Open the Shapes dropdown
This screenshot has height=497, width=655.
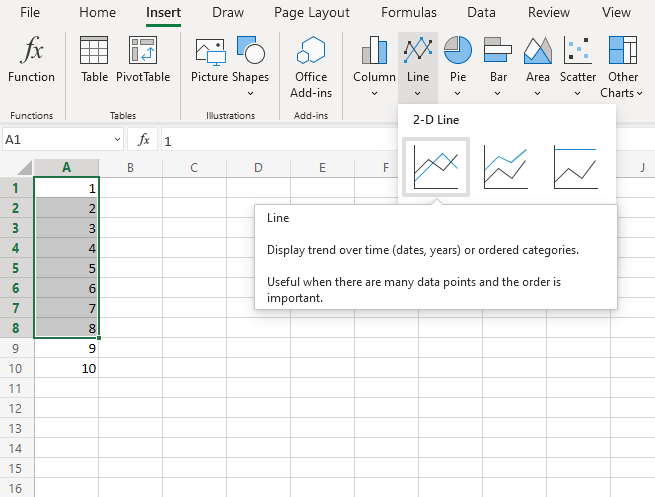tap(250, 60)
